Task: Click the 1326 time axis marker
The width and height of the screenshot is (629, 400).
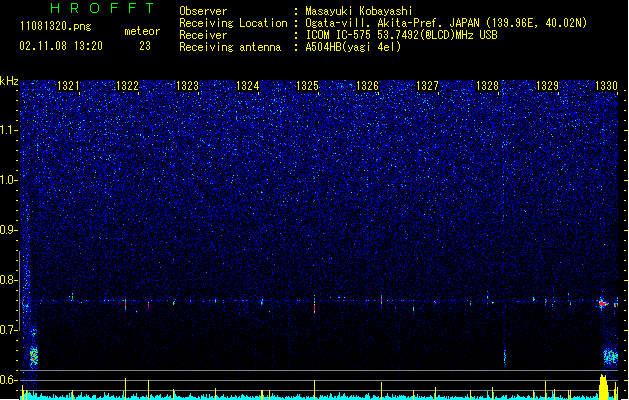Action: click(367, 85)
